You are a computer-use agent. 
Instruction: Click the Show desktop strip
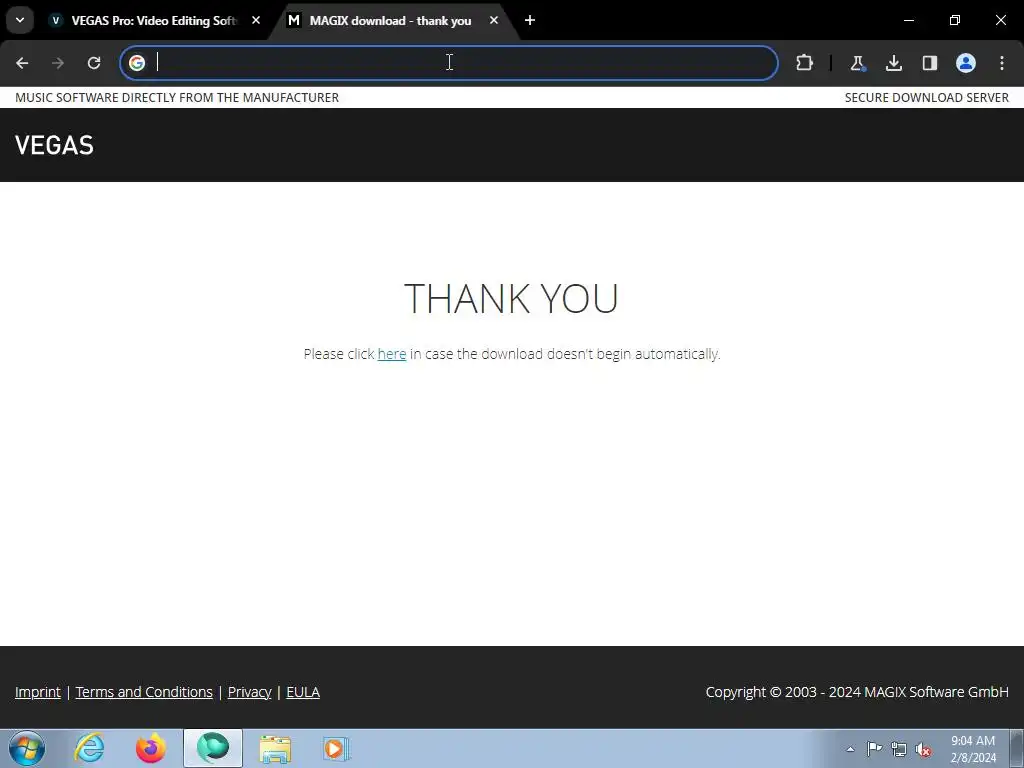point(1017,748)
